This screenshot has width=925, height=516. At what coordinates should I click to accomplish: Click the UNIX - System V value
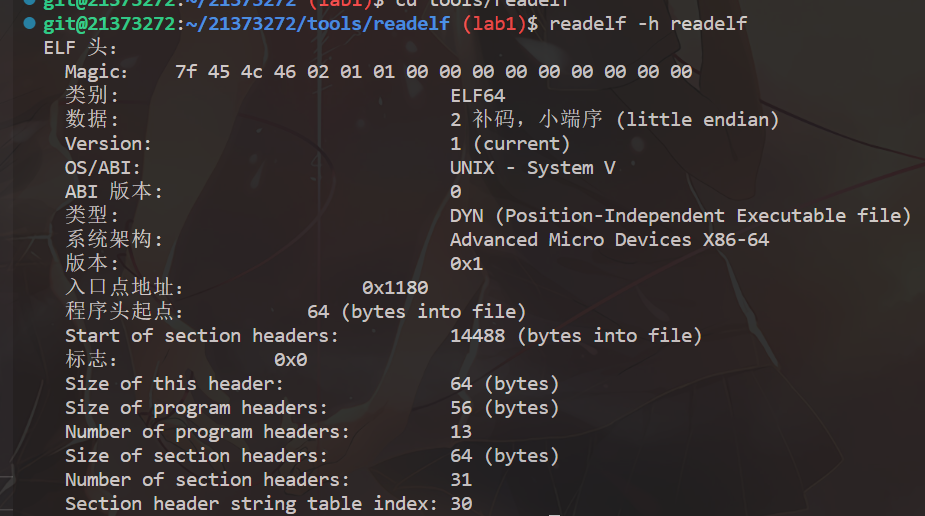coord(532,168)
